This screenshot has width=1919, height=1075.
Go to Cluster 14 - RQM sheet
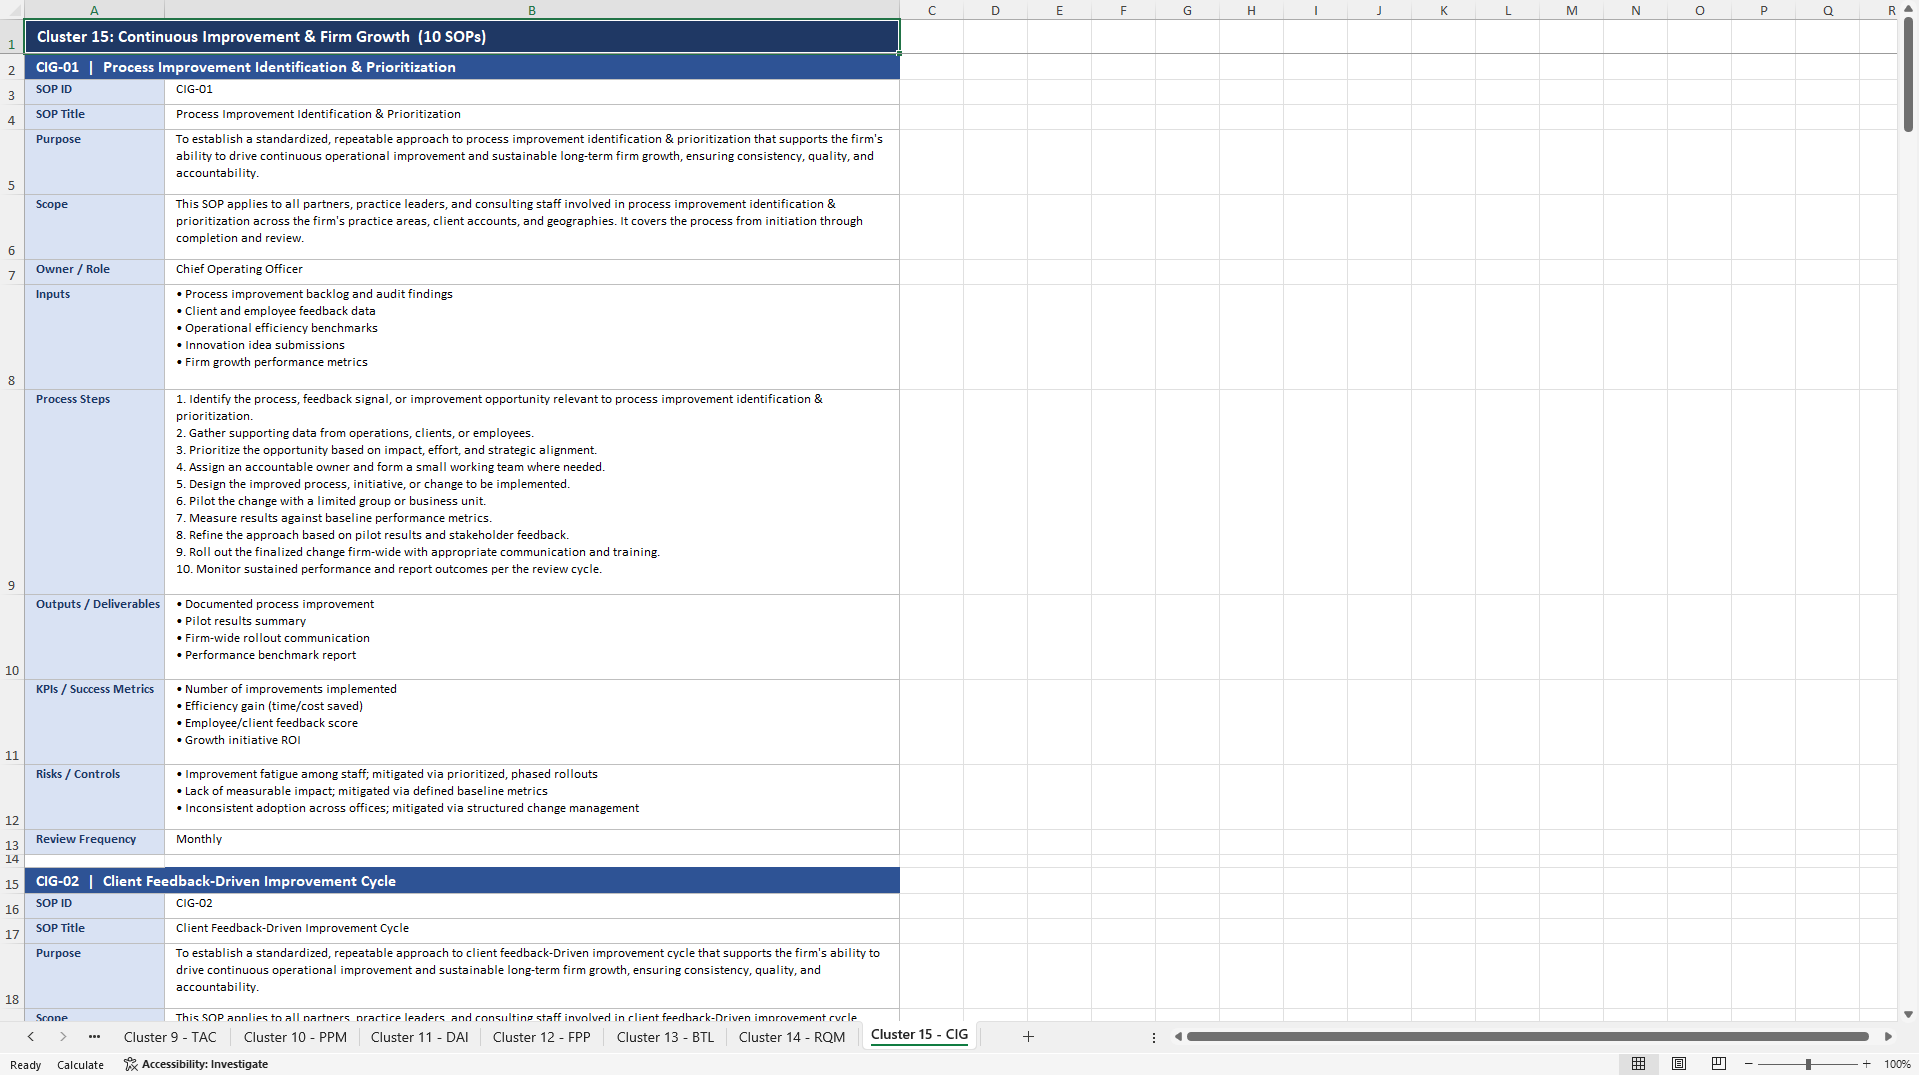click(792, 1037)
